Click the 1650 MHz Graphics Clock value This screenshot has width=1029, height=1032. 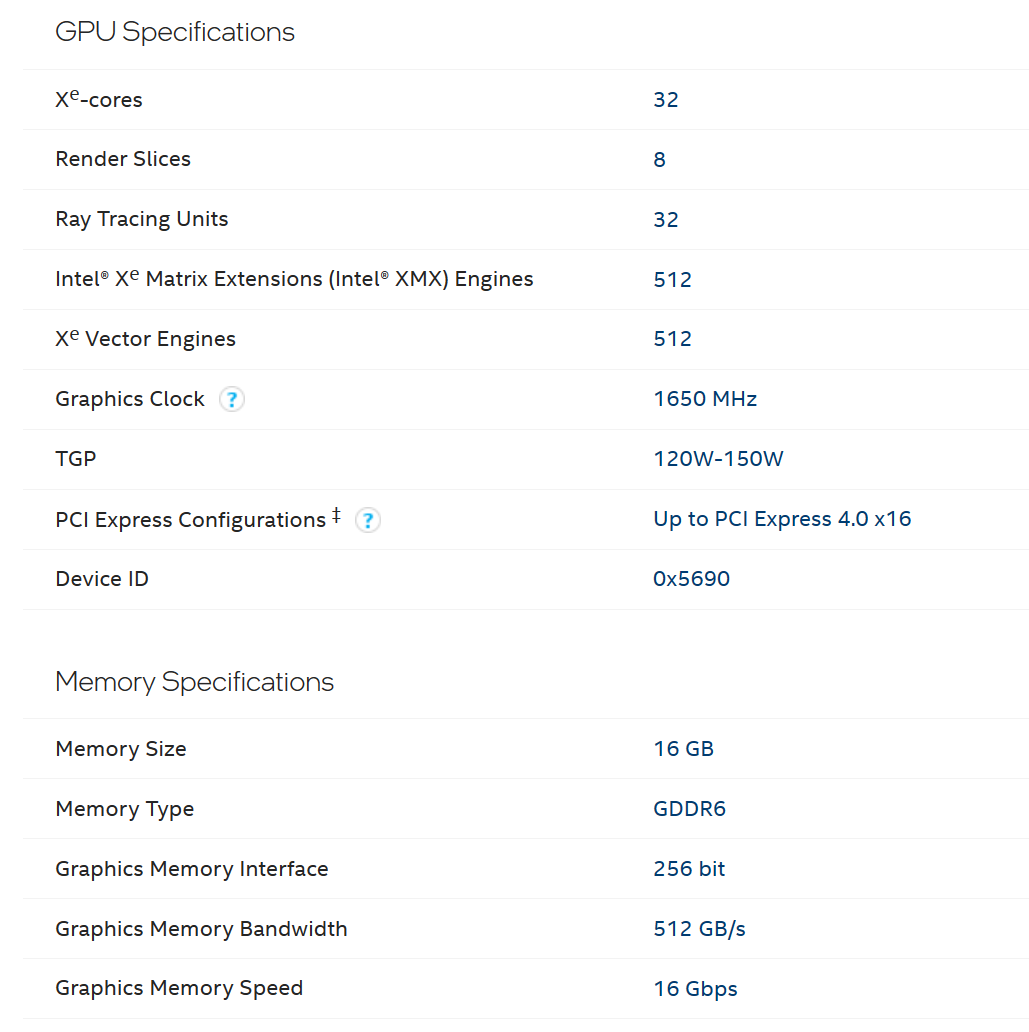705,399
